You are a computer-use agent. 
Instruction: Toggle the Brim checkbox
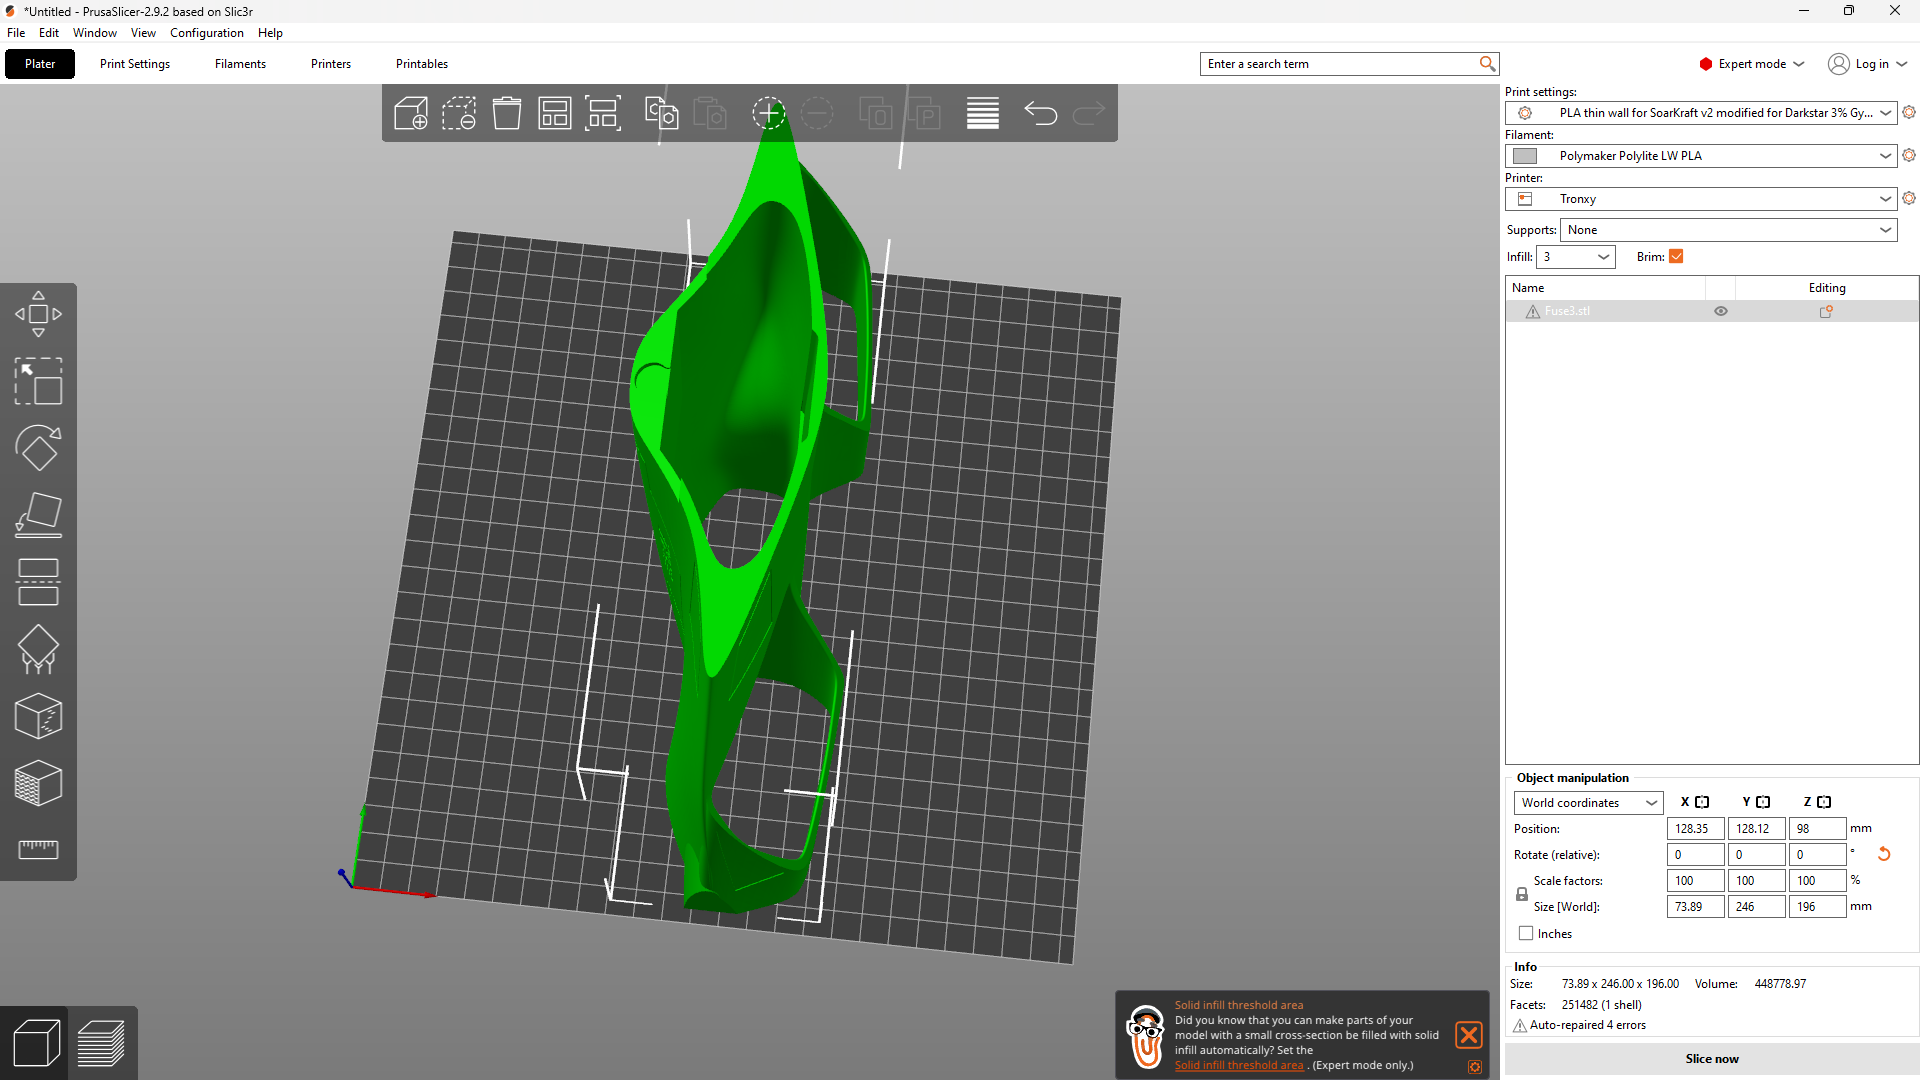pyautogui.click(x=1677, y=257)
